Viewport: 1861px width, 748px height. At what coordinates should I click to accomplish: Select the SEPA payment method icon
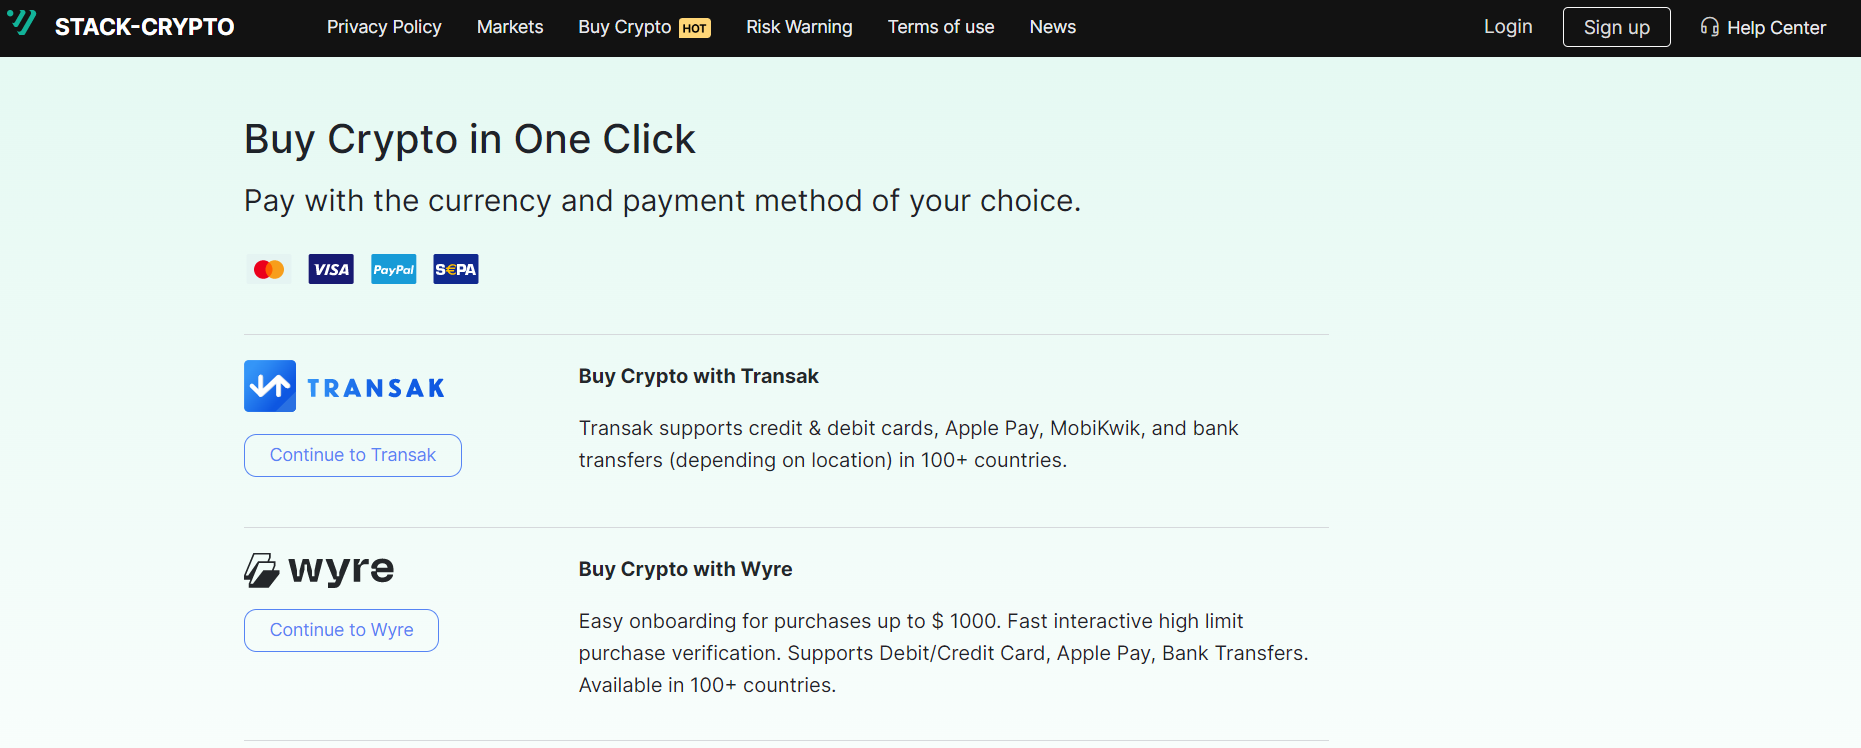click(x=455, y=268)
